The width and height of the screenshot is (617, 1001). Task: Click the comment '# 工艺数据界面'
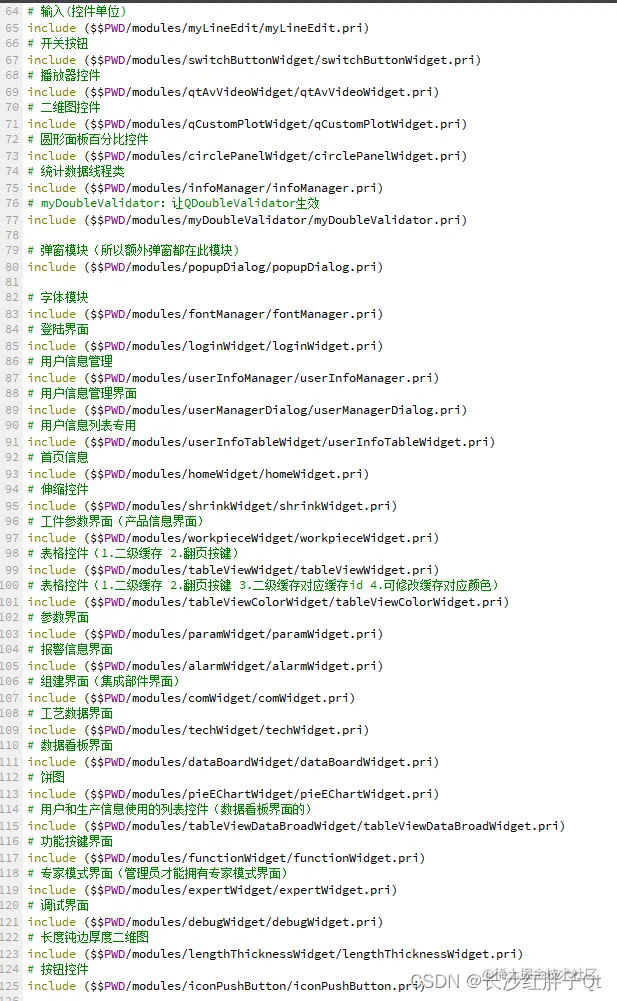[70, 713]
